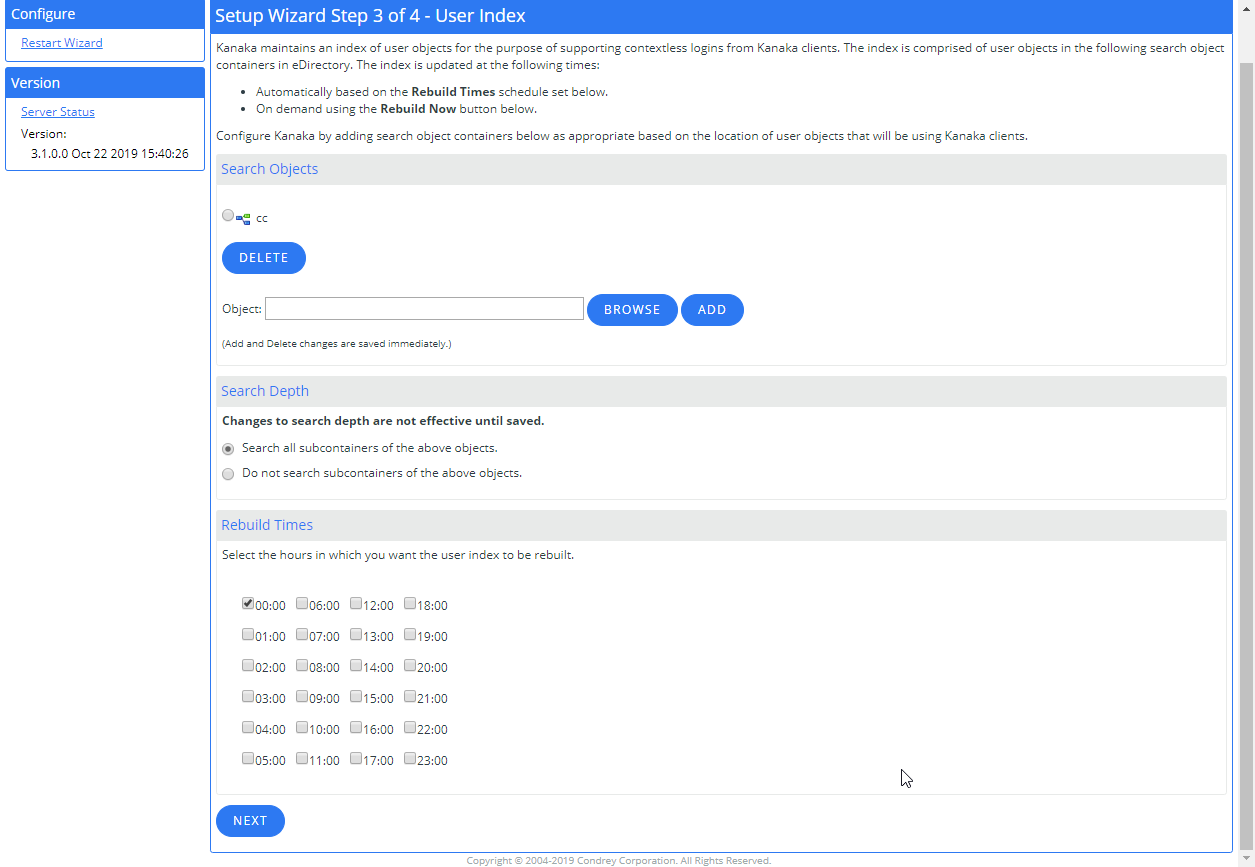Click the Rebuild Times section header
The height and width of the screenshot is (867, 1255).
[x=721, y=525]
